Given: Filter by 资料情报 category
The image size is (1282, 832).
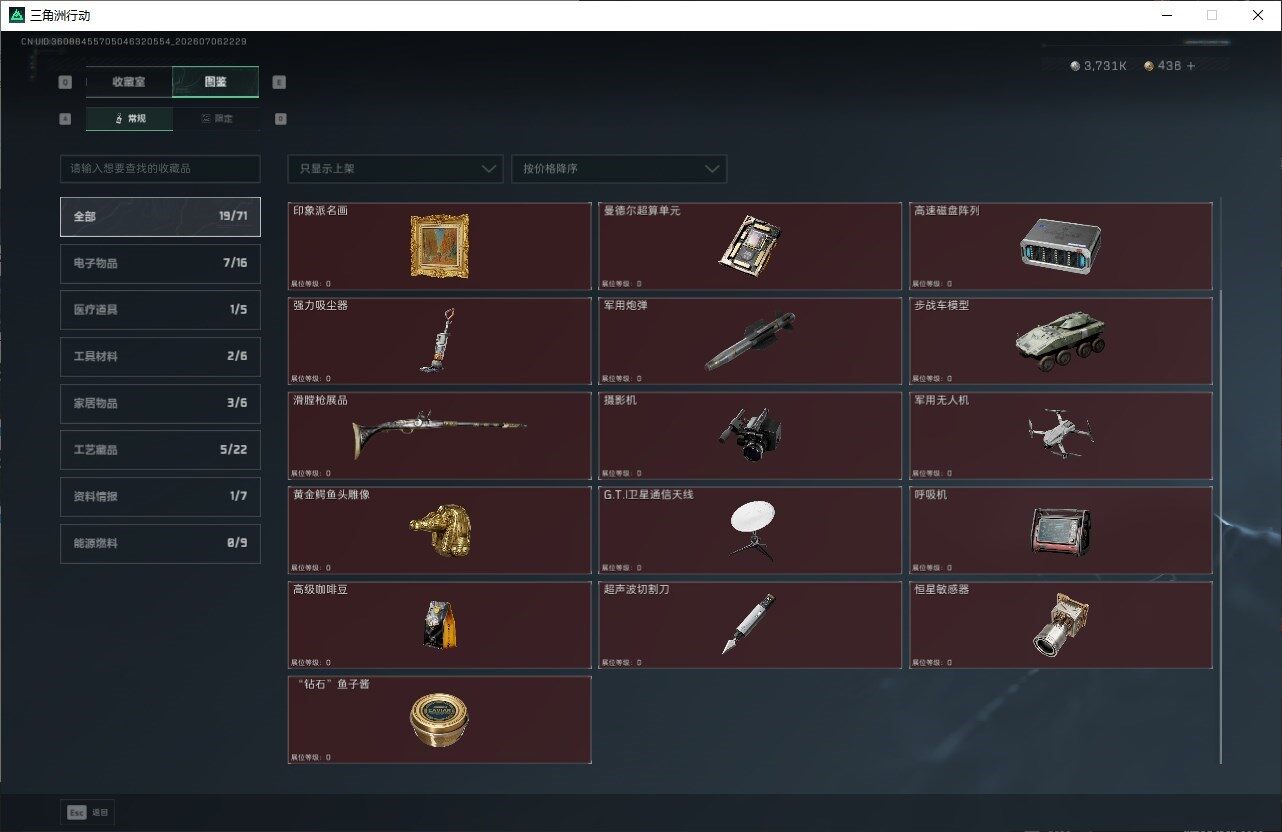Looking at the screenshot, I should (x=160, y=497).
